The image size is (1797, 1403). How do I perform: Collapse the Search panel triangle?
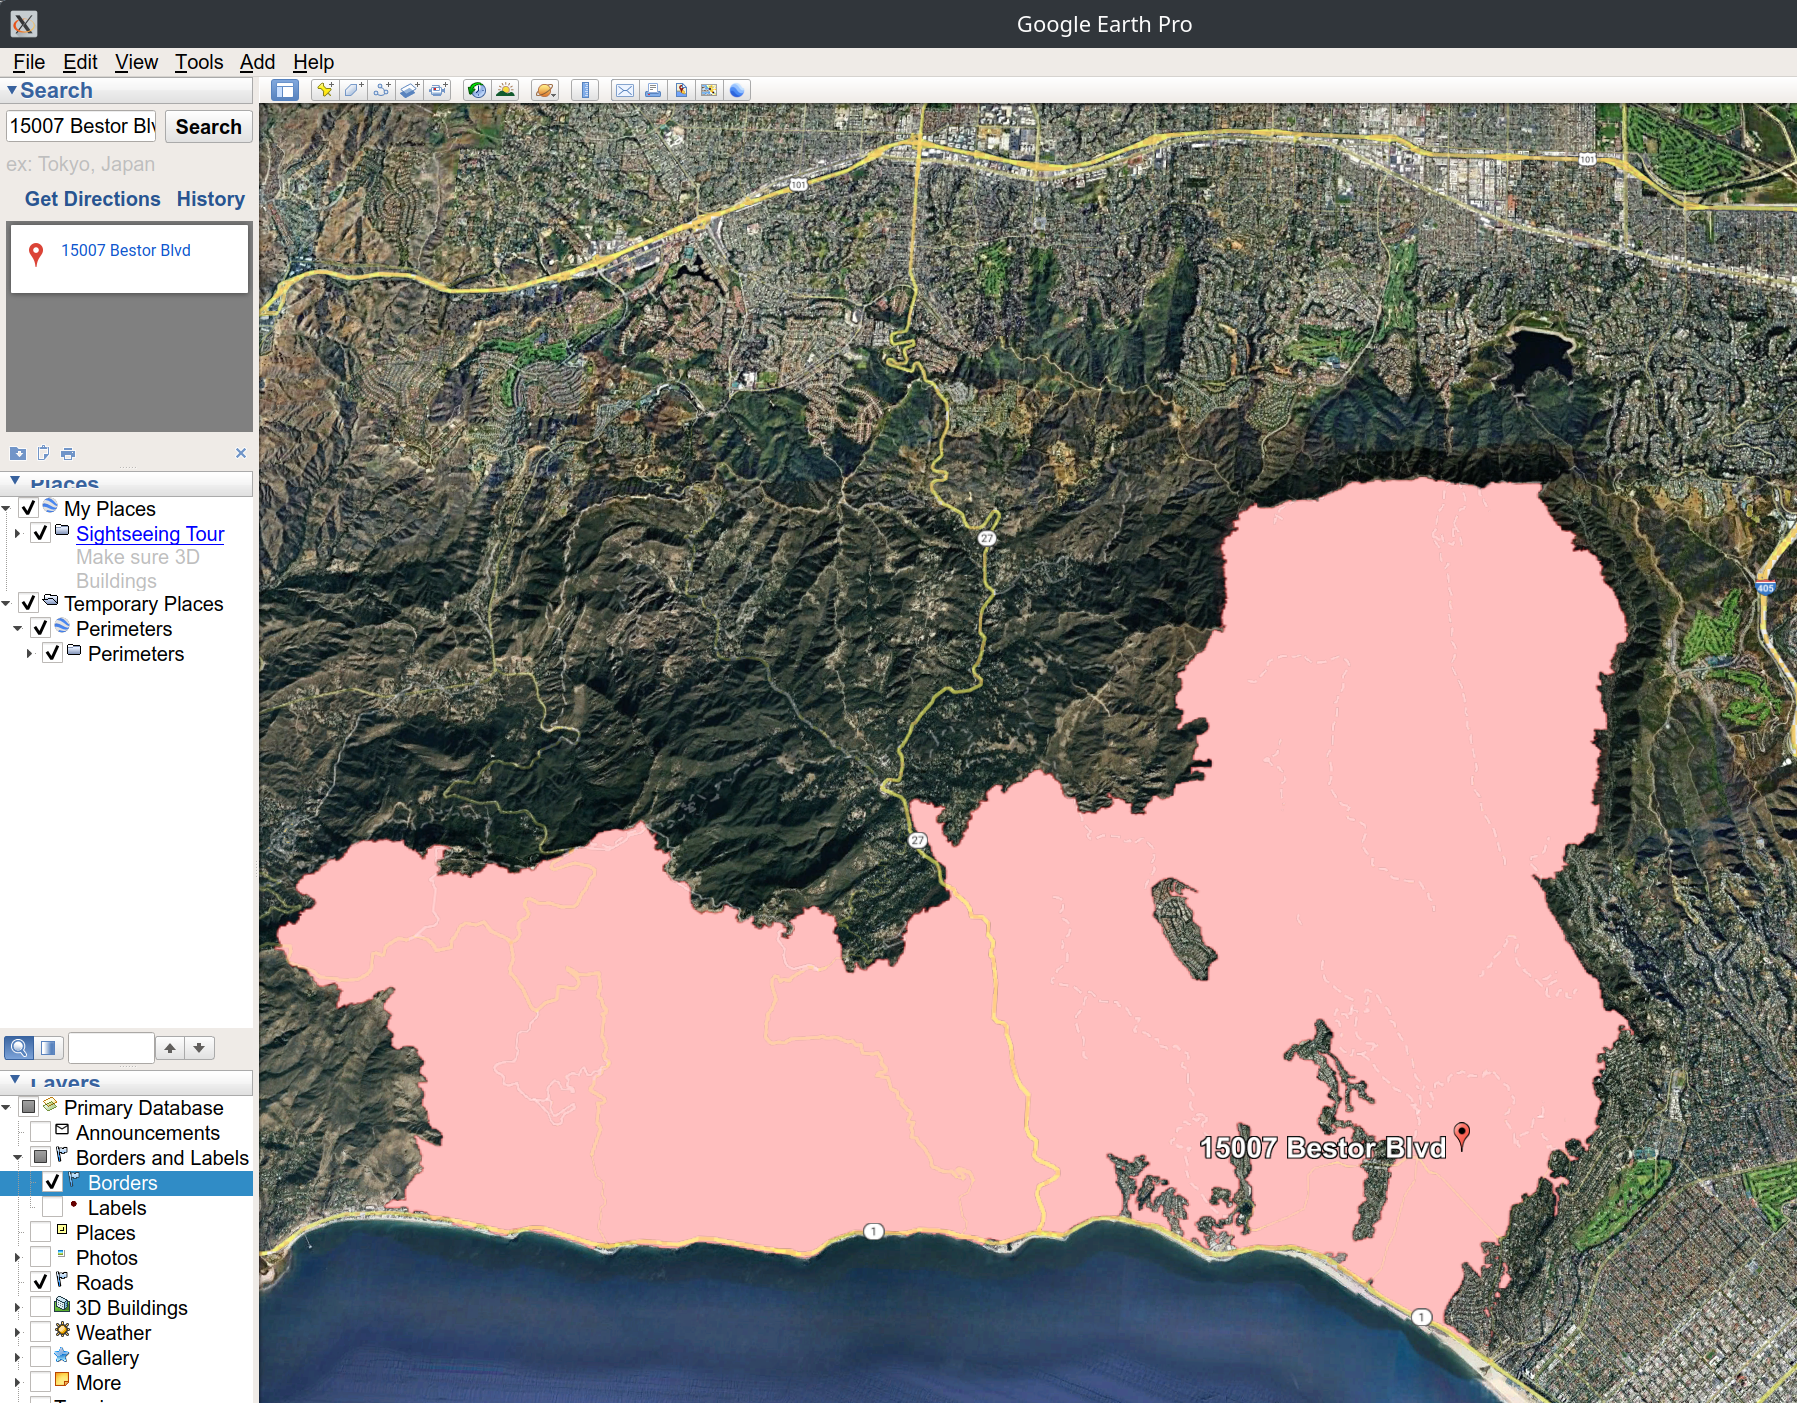tap(12, 90)
